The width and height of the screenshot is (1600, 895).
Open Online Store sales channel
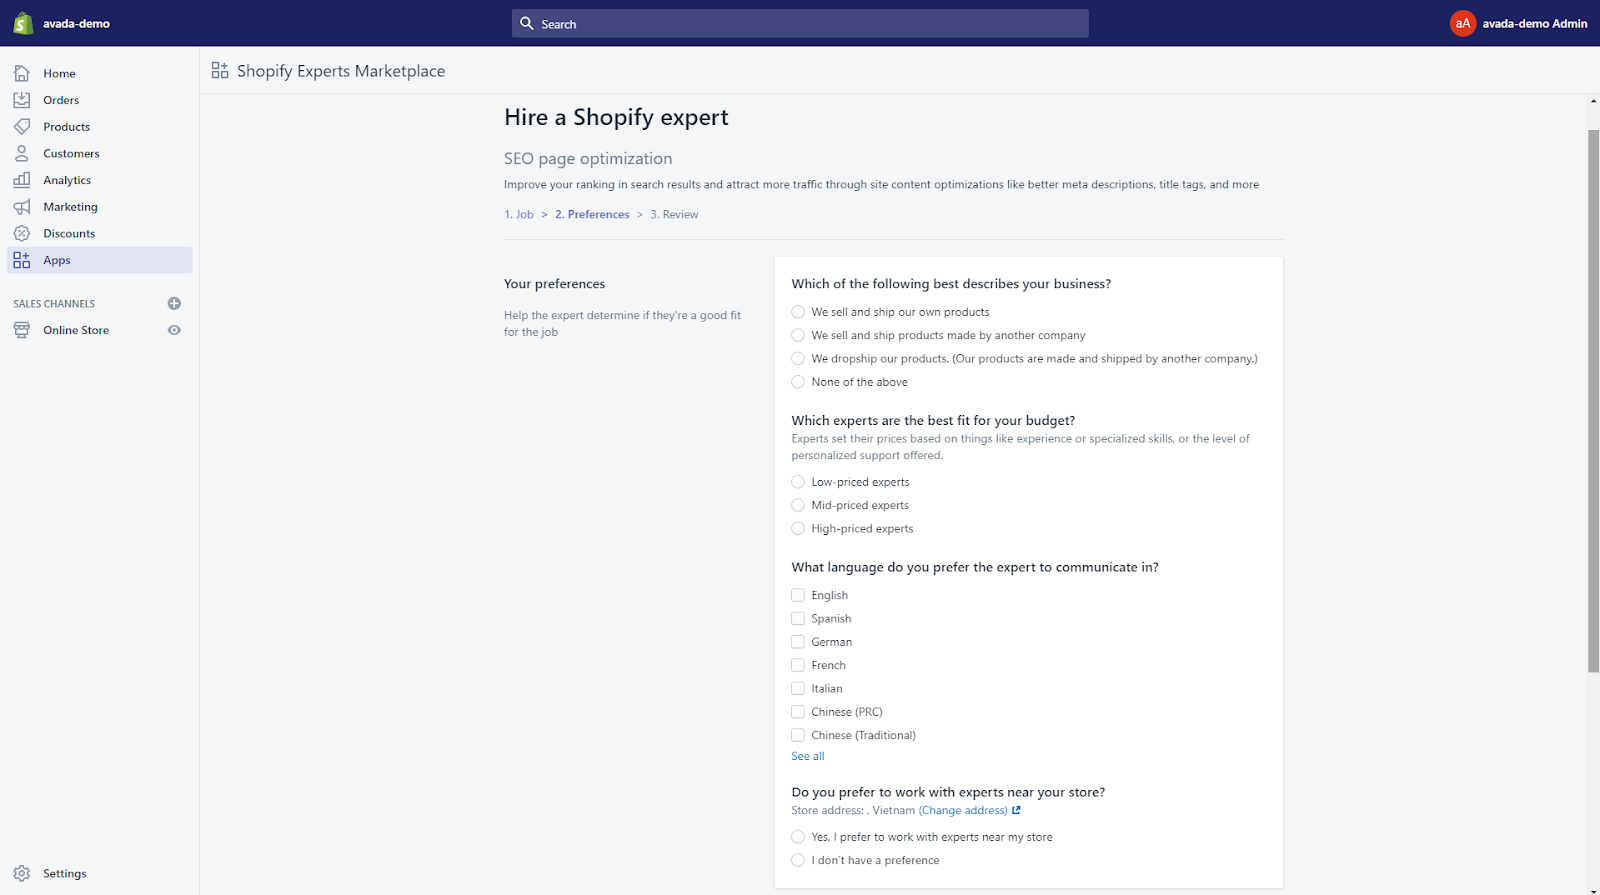click(76, 330)
